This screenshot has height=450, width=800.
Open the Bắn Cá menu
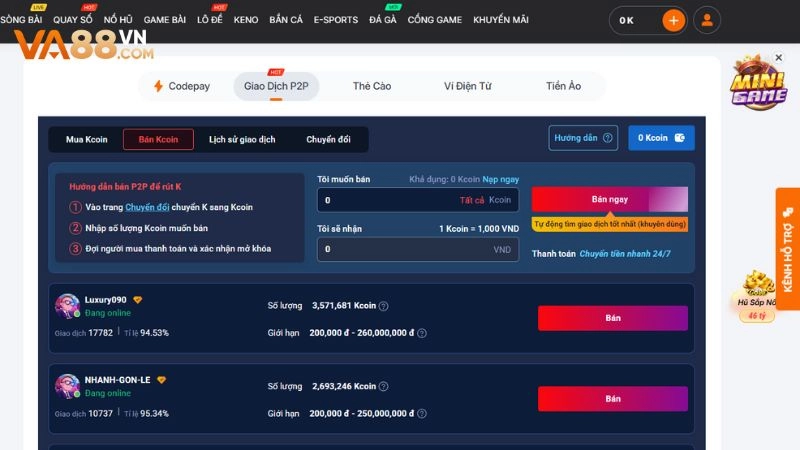point(286,19)
